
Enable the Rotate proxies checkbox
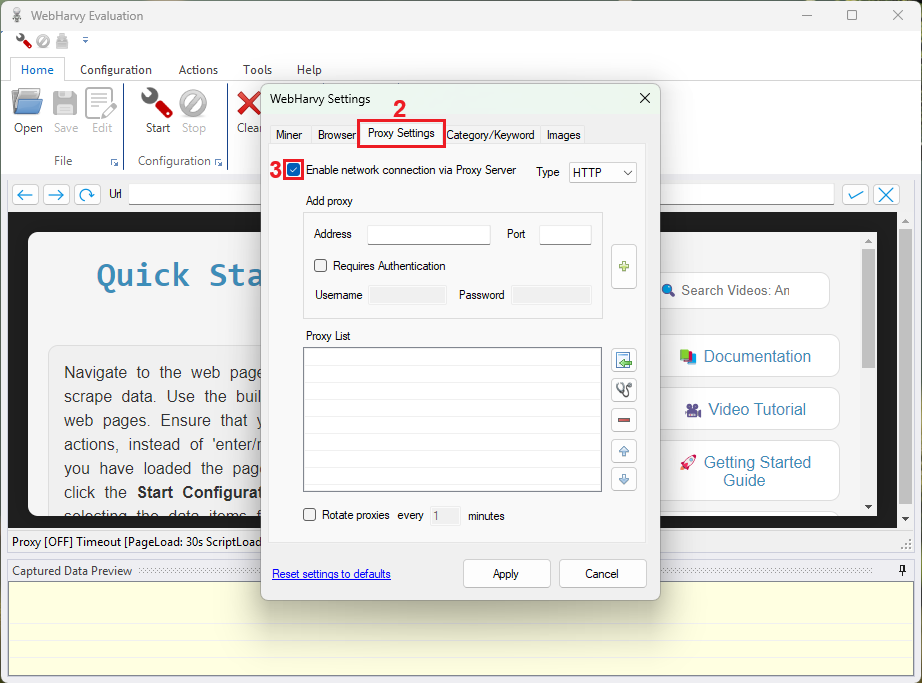pos(310,515)
